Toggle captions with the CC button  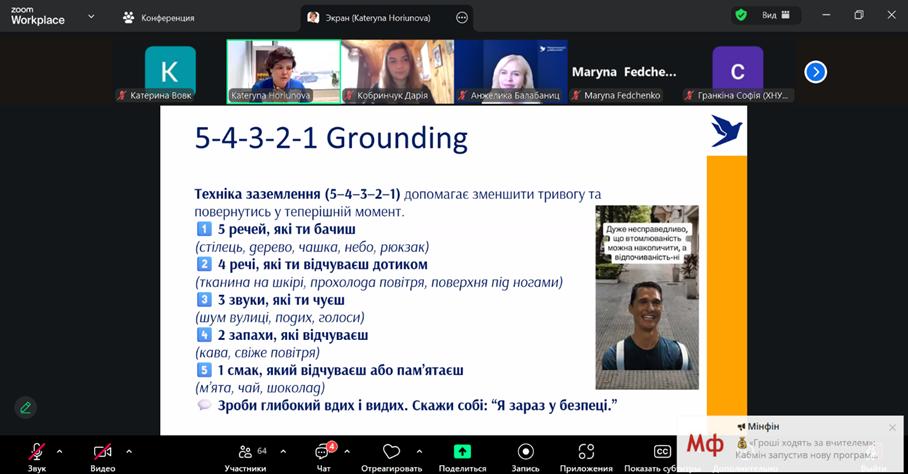(x=662, y=452)
